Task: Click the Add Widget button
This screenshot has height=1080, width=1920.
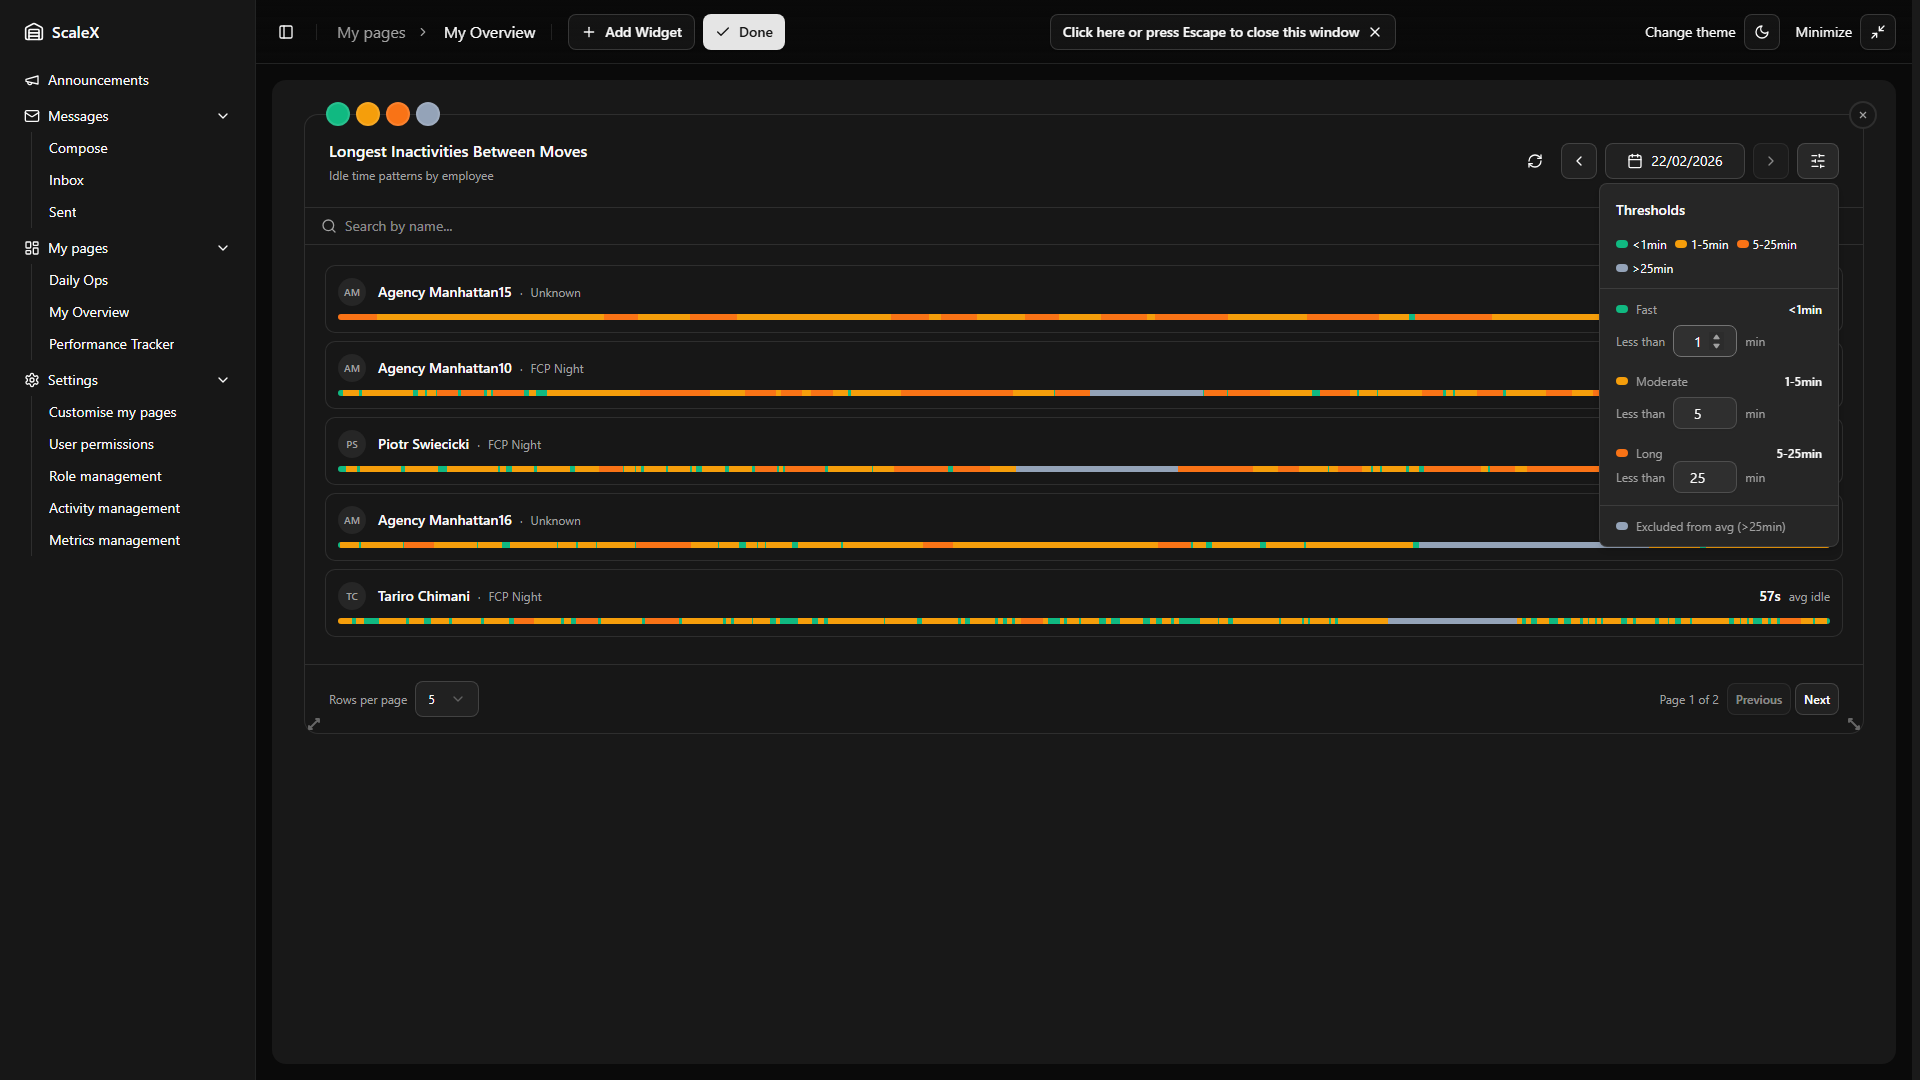Action: 631,32
